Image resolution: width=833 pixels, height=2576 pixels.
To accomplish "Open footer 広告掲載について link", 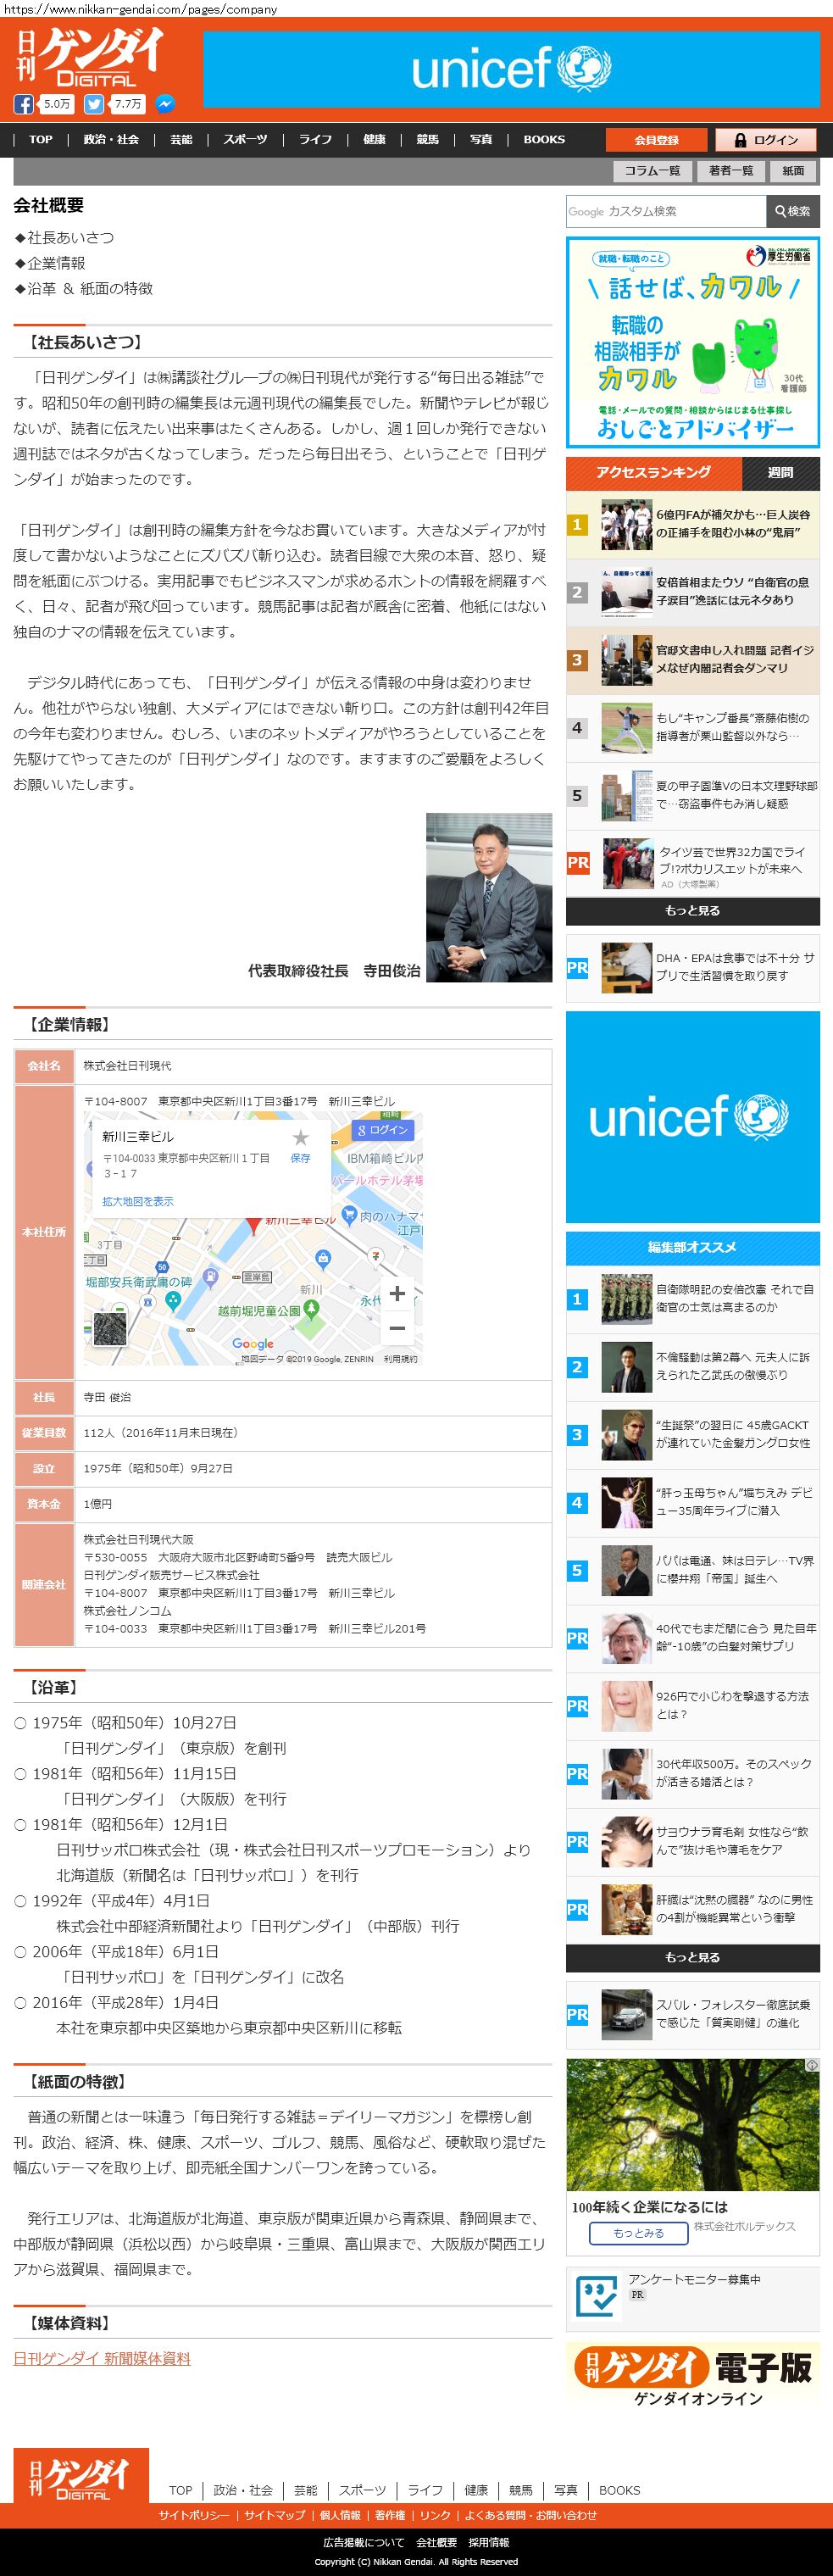I will coord(364,2542).
